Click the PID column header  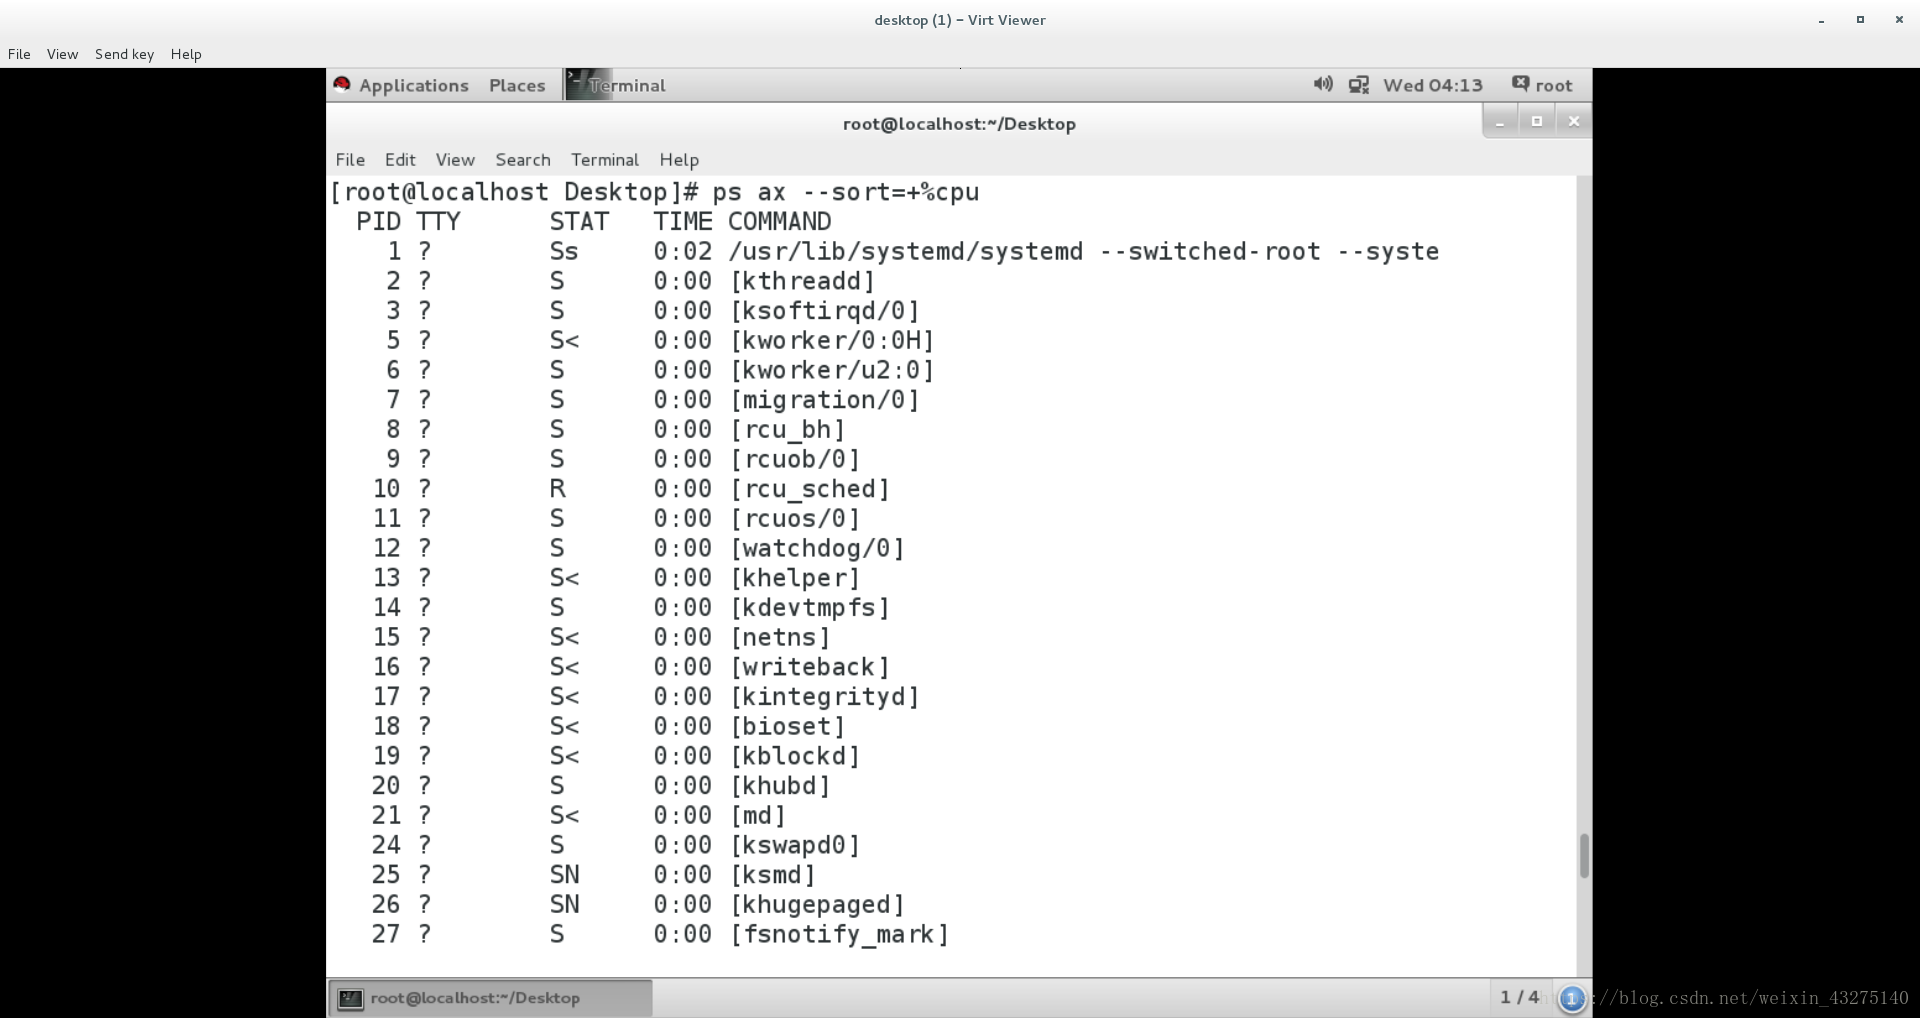click(x=379, y=222)
